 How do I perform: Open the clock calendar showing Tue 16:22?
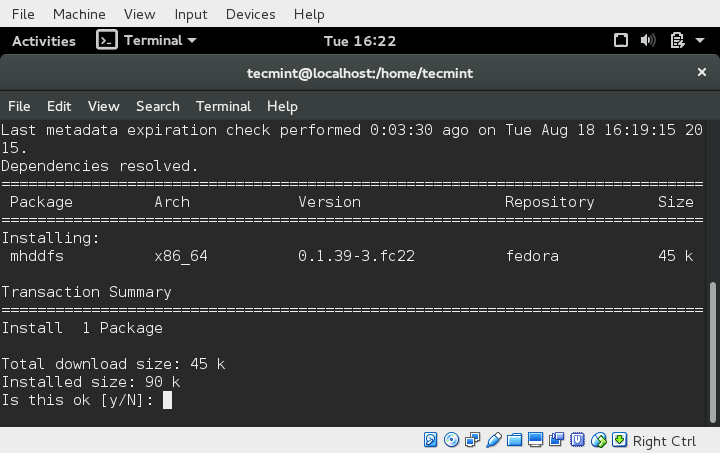point(360,41)
